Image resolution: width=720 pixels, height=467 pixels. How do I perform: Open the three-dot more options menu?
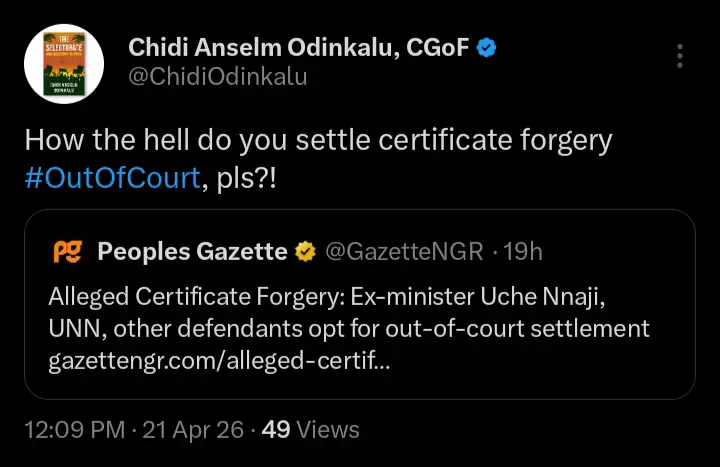pos(680,55)
